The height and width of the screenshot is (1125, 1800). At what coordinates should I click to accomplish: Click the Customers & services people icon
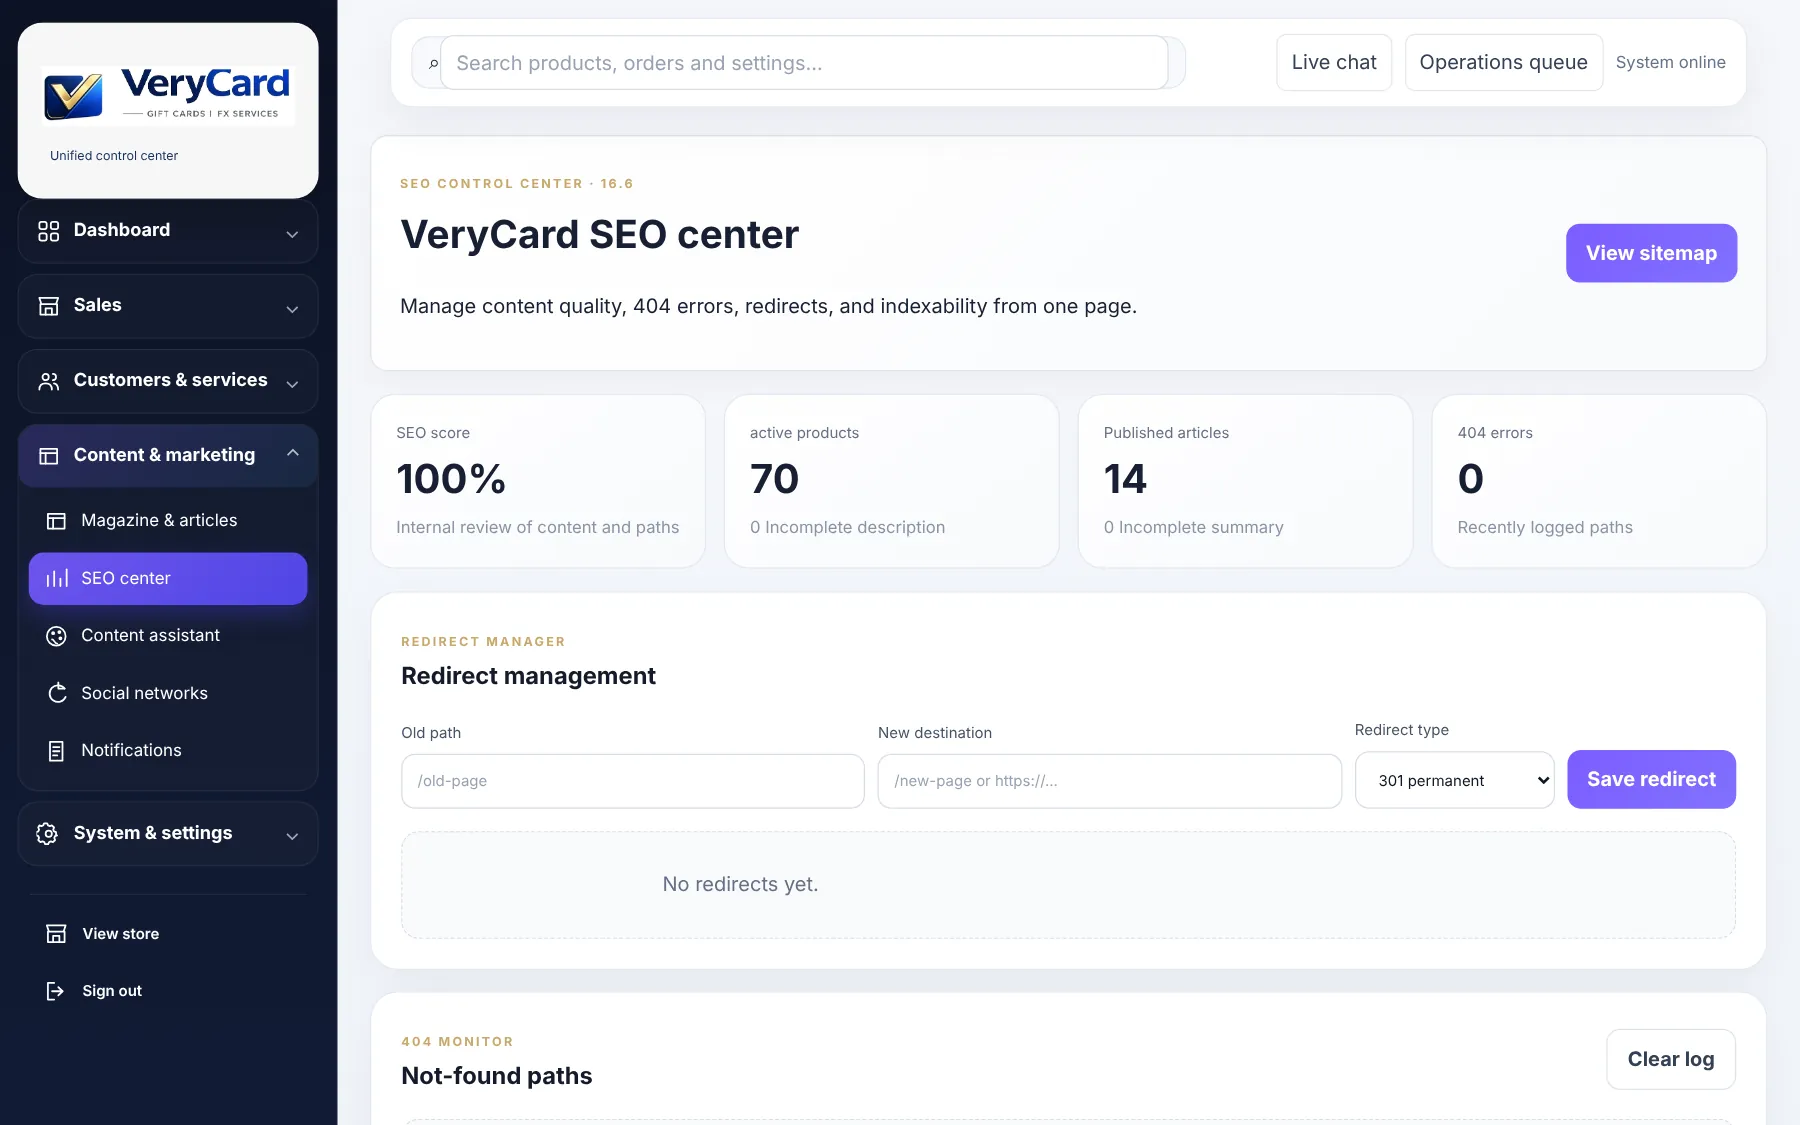(x=48, y=381)
